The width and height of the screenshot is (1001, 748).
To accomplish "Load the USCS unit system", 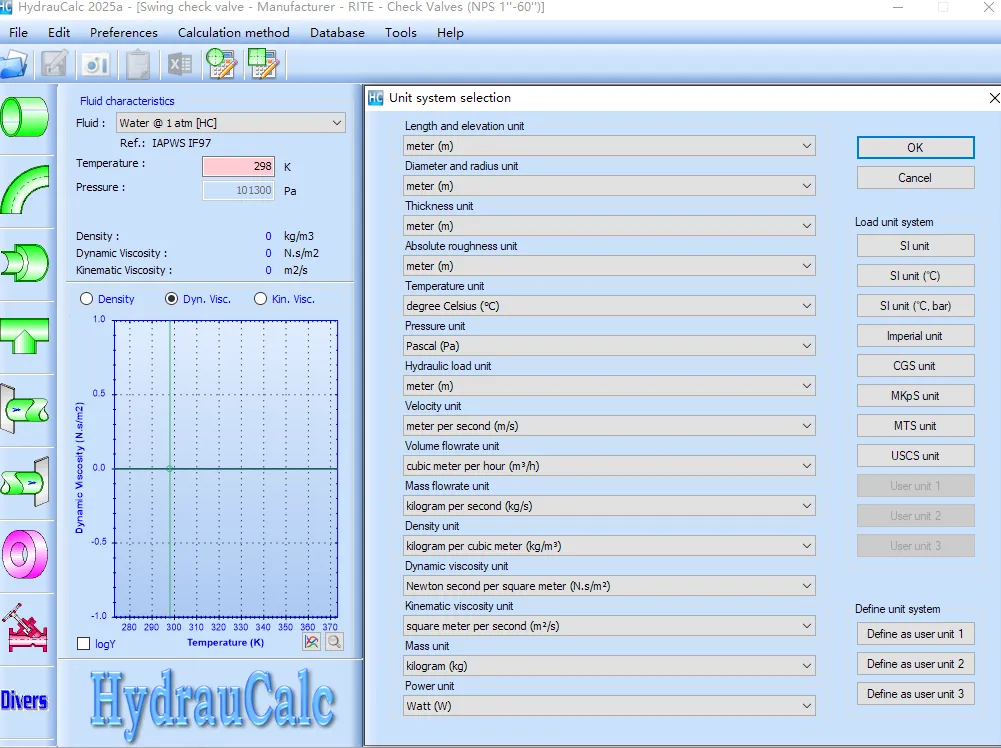I will 915,456.
